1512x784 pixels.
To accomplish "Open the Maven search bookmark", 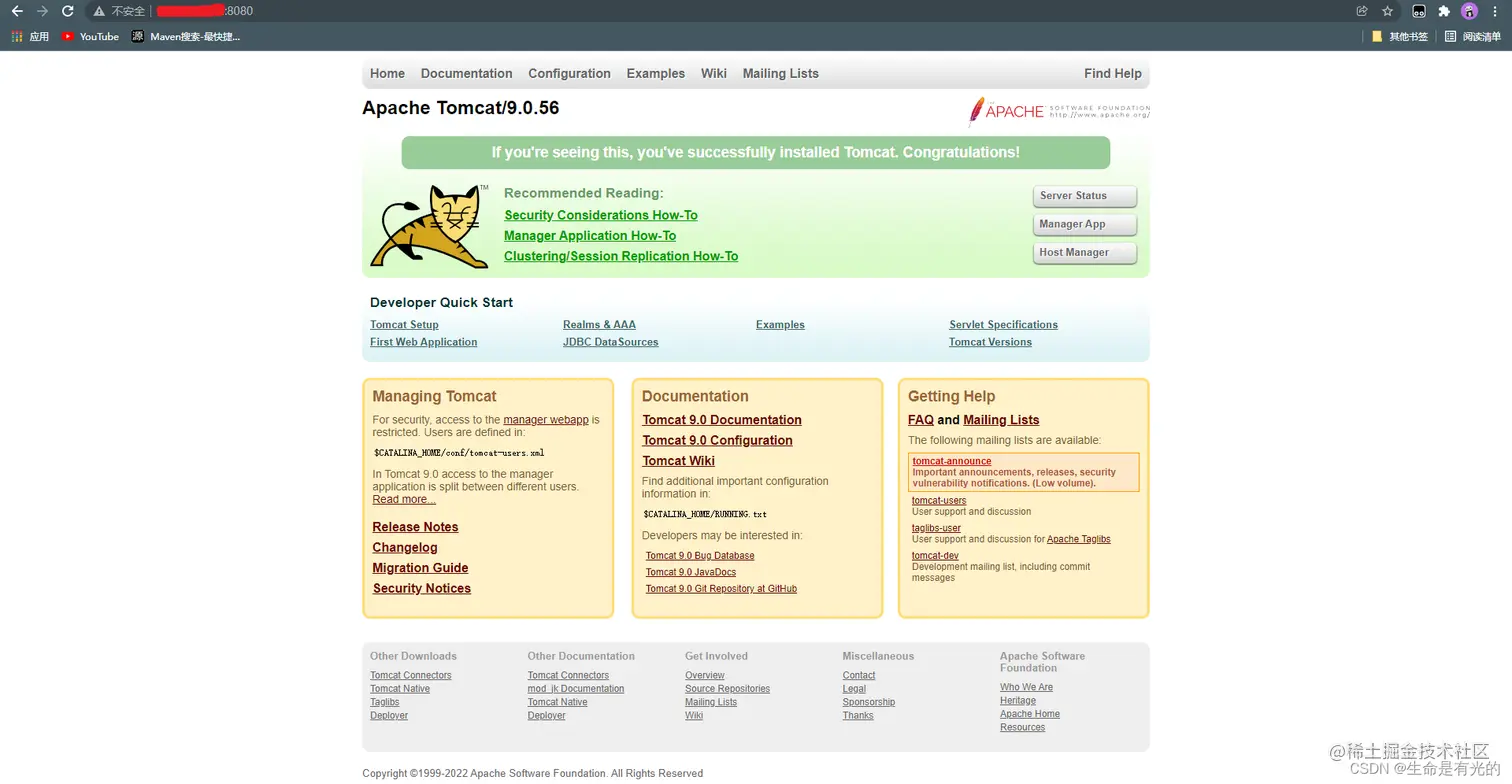I will 186,37.
